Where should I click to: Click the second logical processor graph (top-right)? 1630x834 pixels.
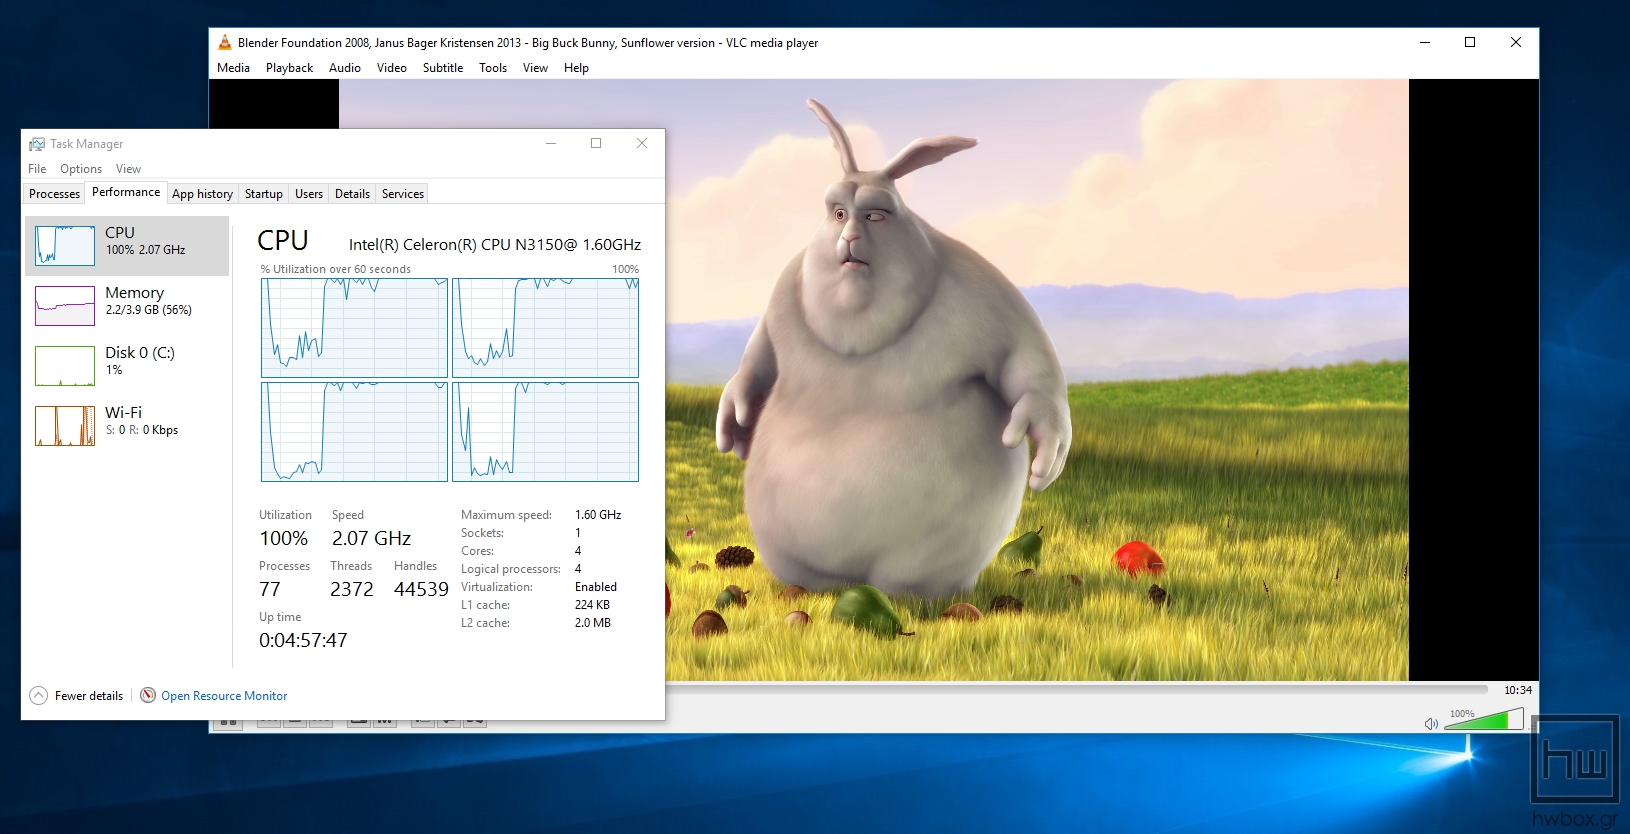click(545, 328)
